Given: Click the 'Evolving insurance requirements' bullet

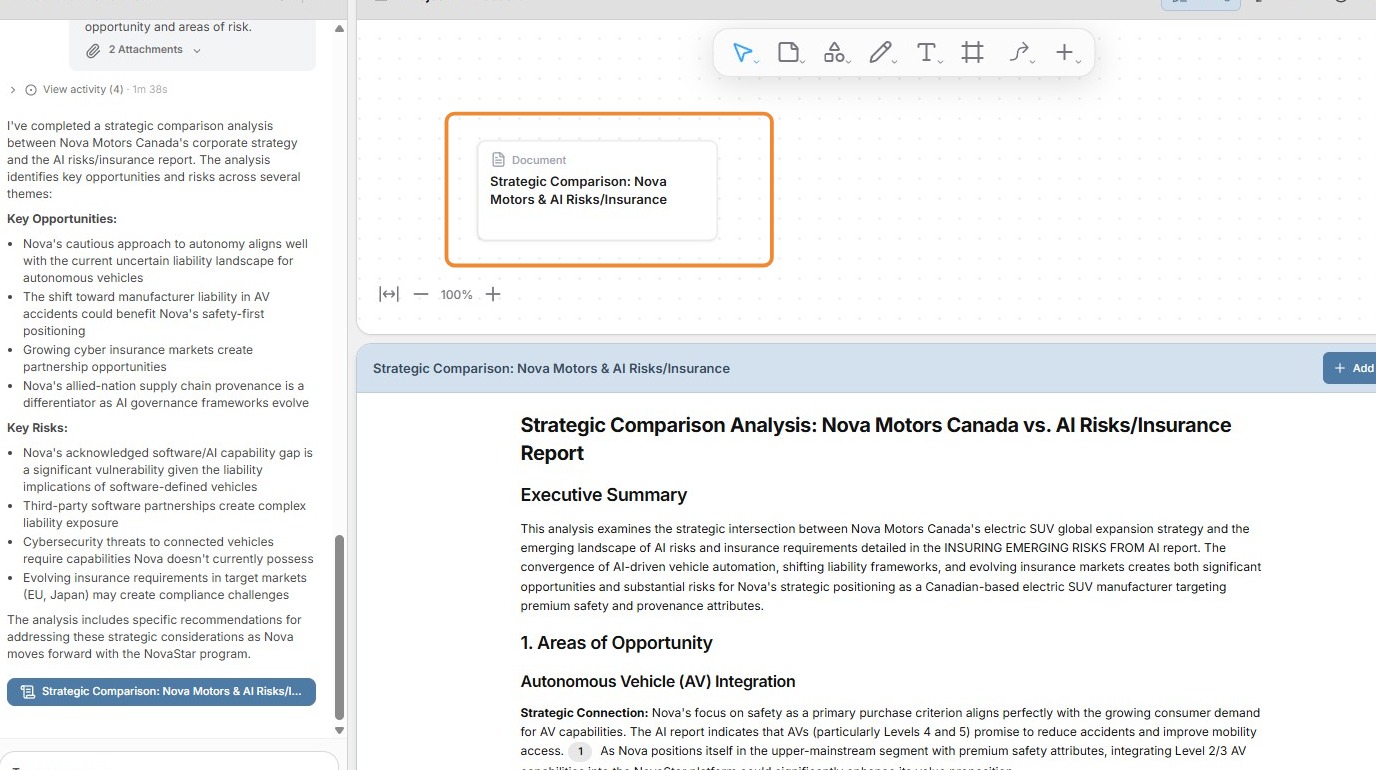Looking at the screenshot, I should click(x=165, y=586).
